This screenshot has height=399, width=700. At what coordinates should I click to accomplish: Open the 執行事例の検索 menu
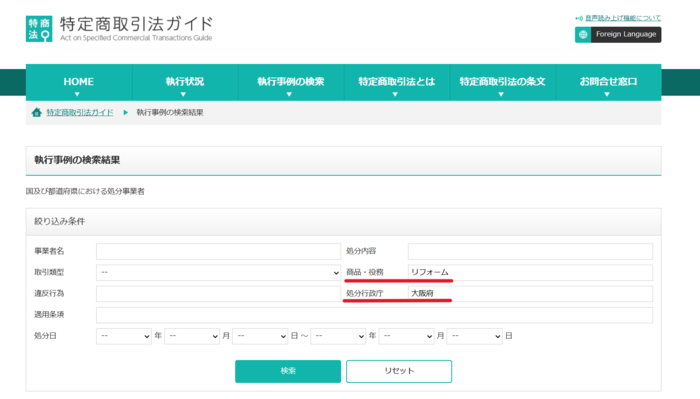point(291,83)
